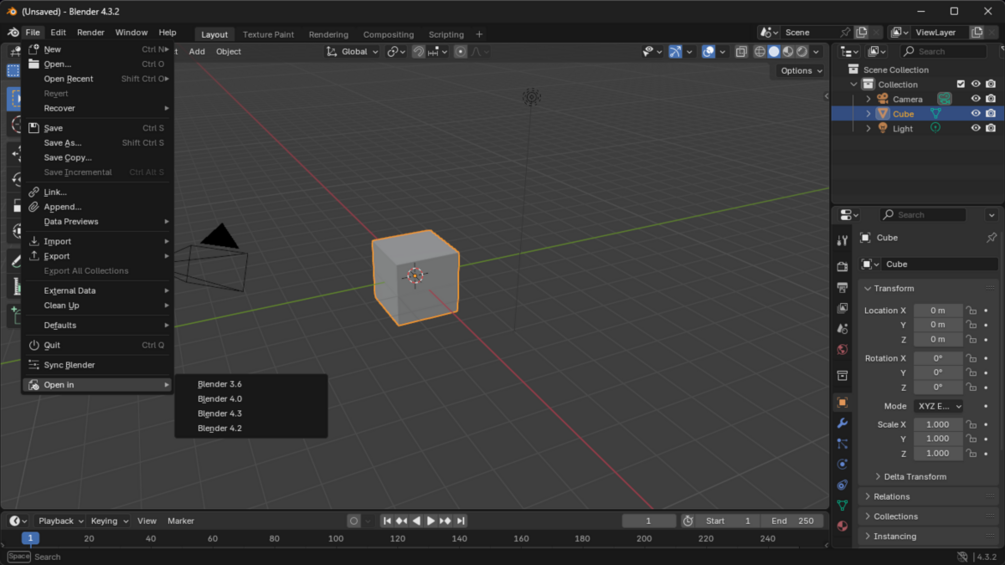Select solid viewport shading

(x=774, y=52)
